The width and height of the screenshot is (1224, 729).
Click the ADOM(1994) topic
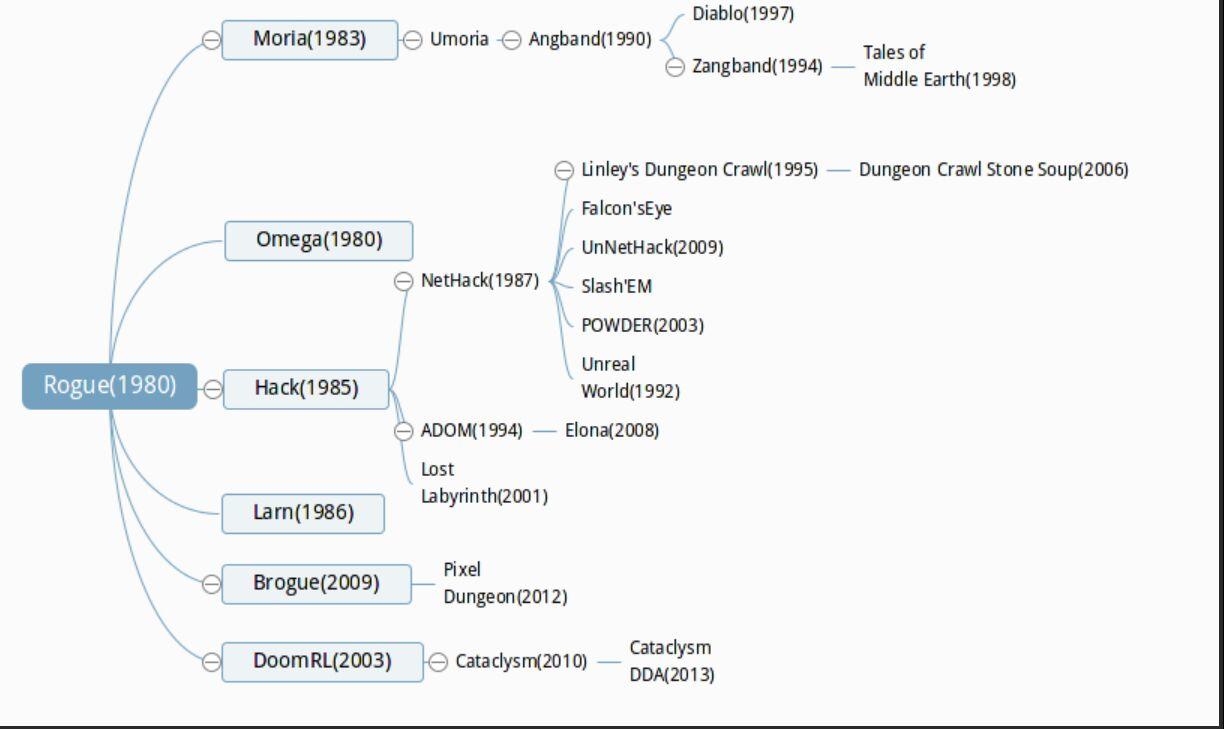(x=472, y=431)
